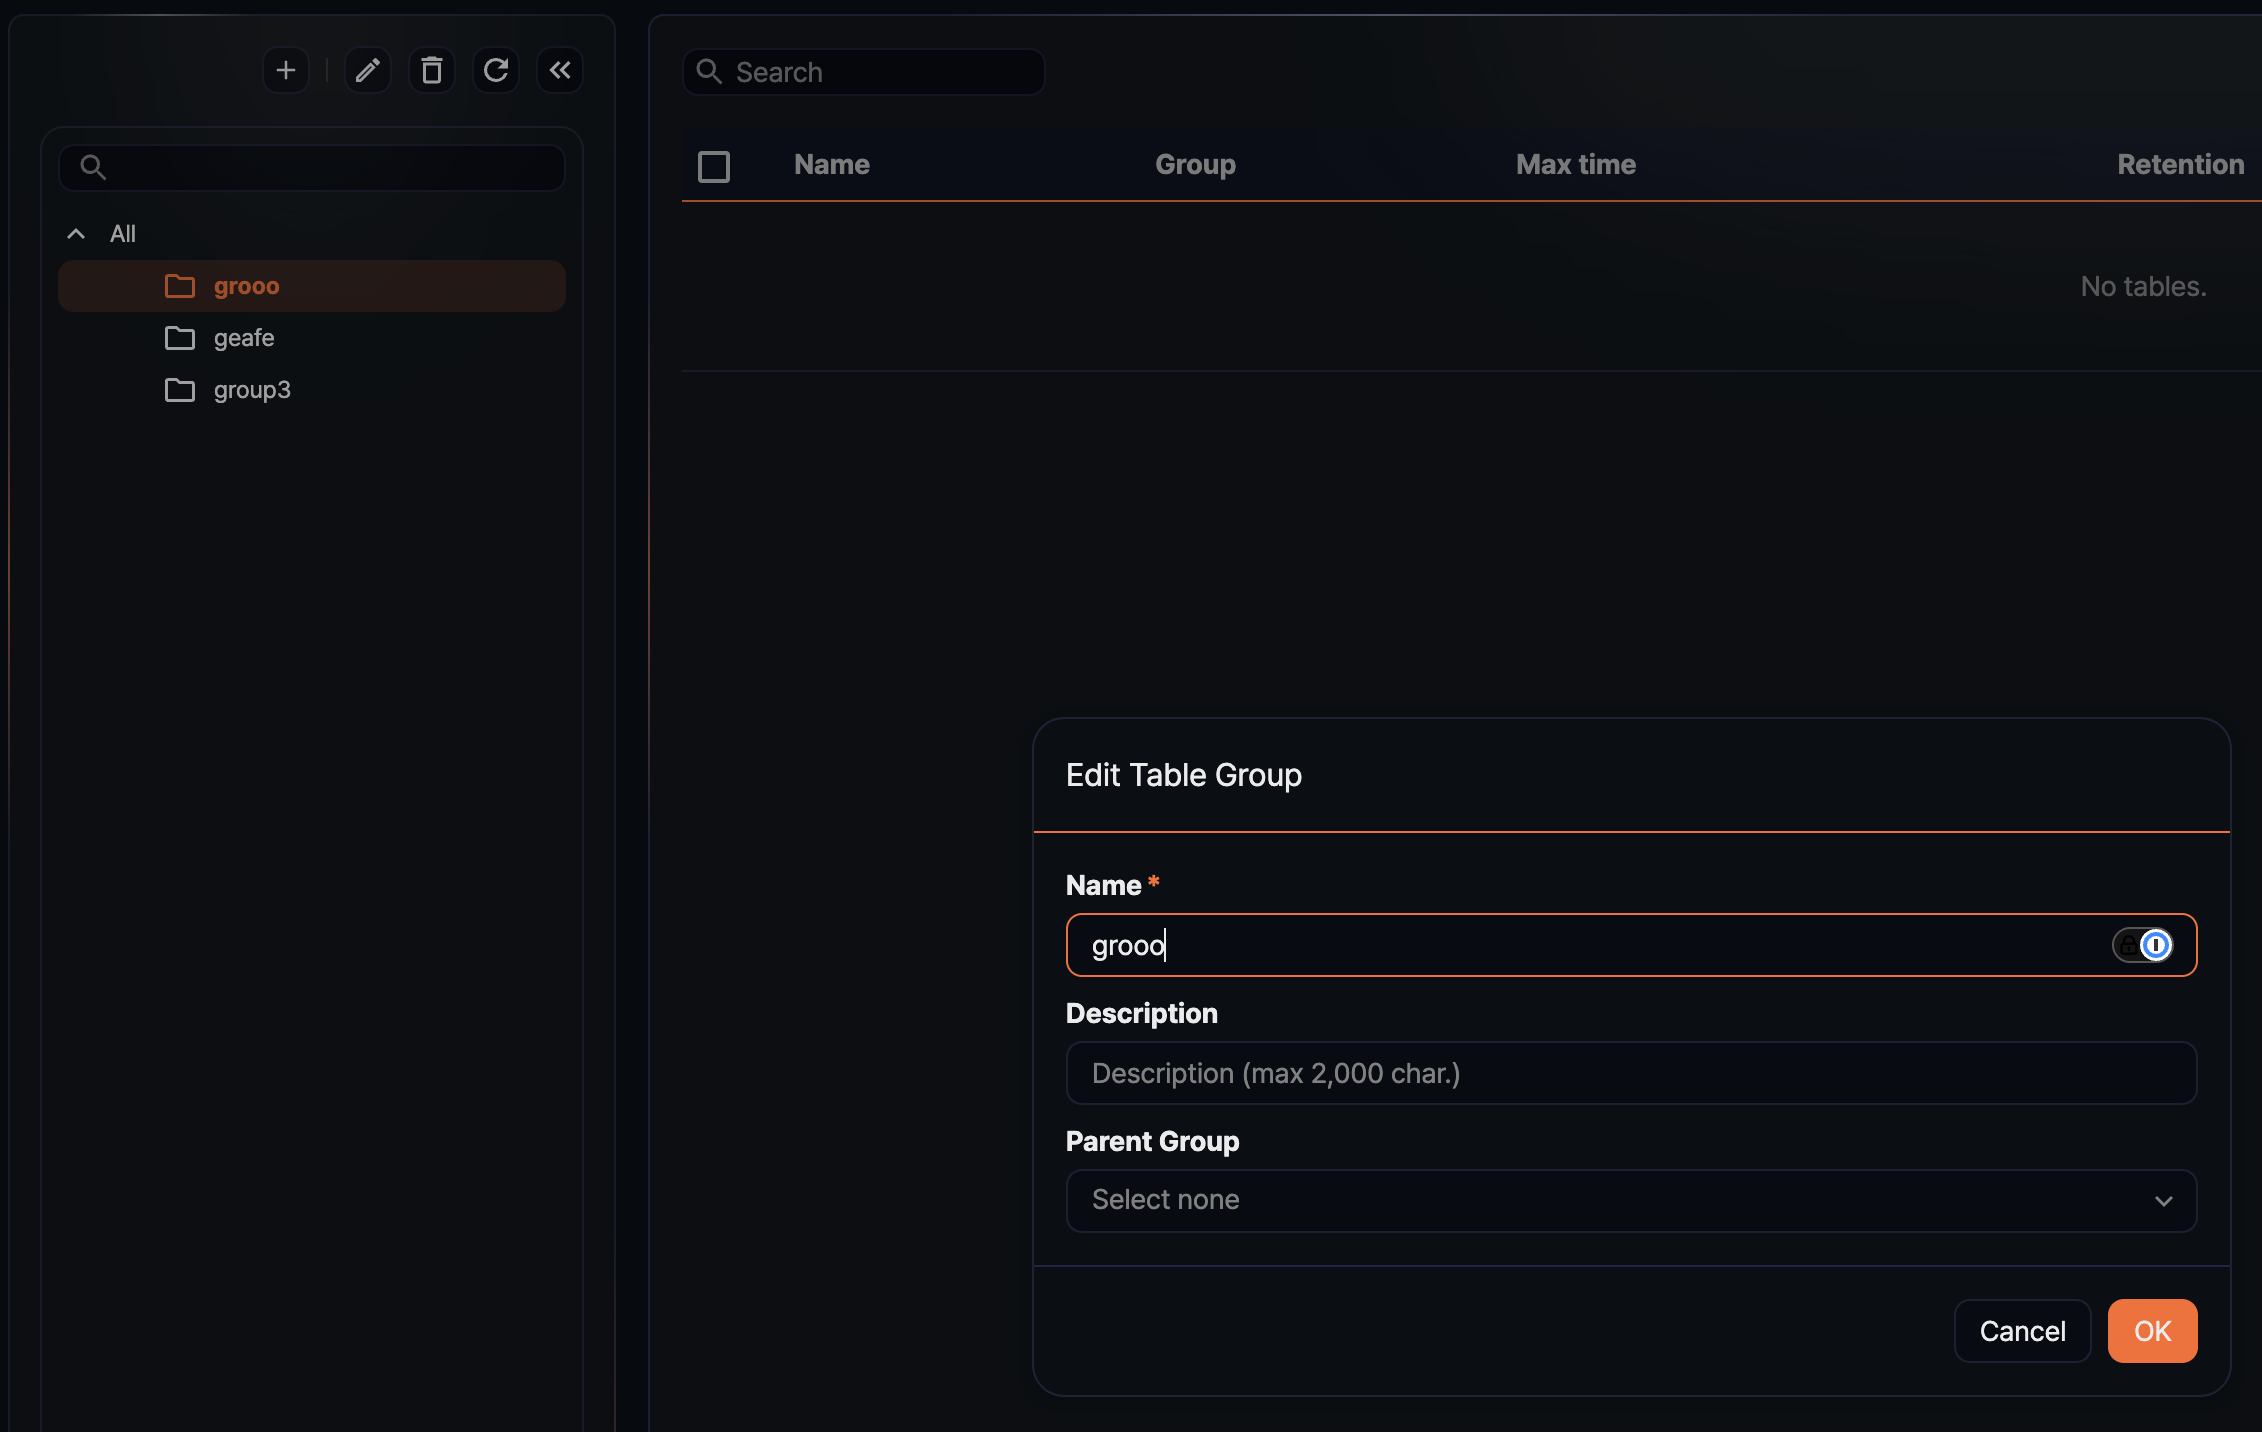Click the Parent Group dropdown arrow
Image resolution: width=2262 pixels, height=1432 pixels.
pyautogui.click(x=2163, y=1200)
